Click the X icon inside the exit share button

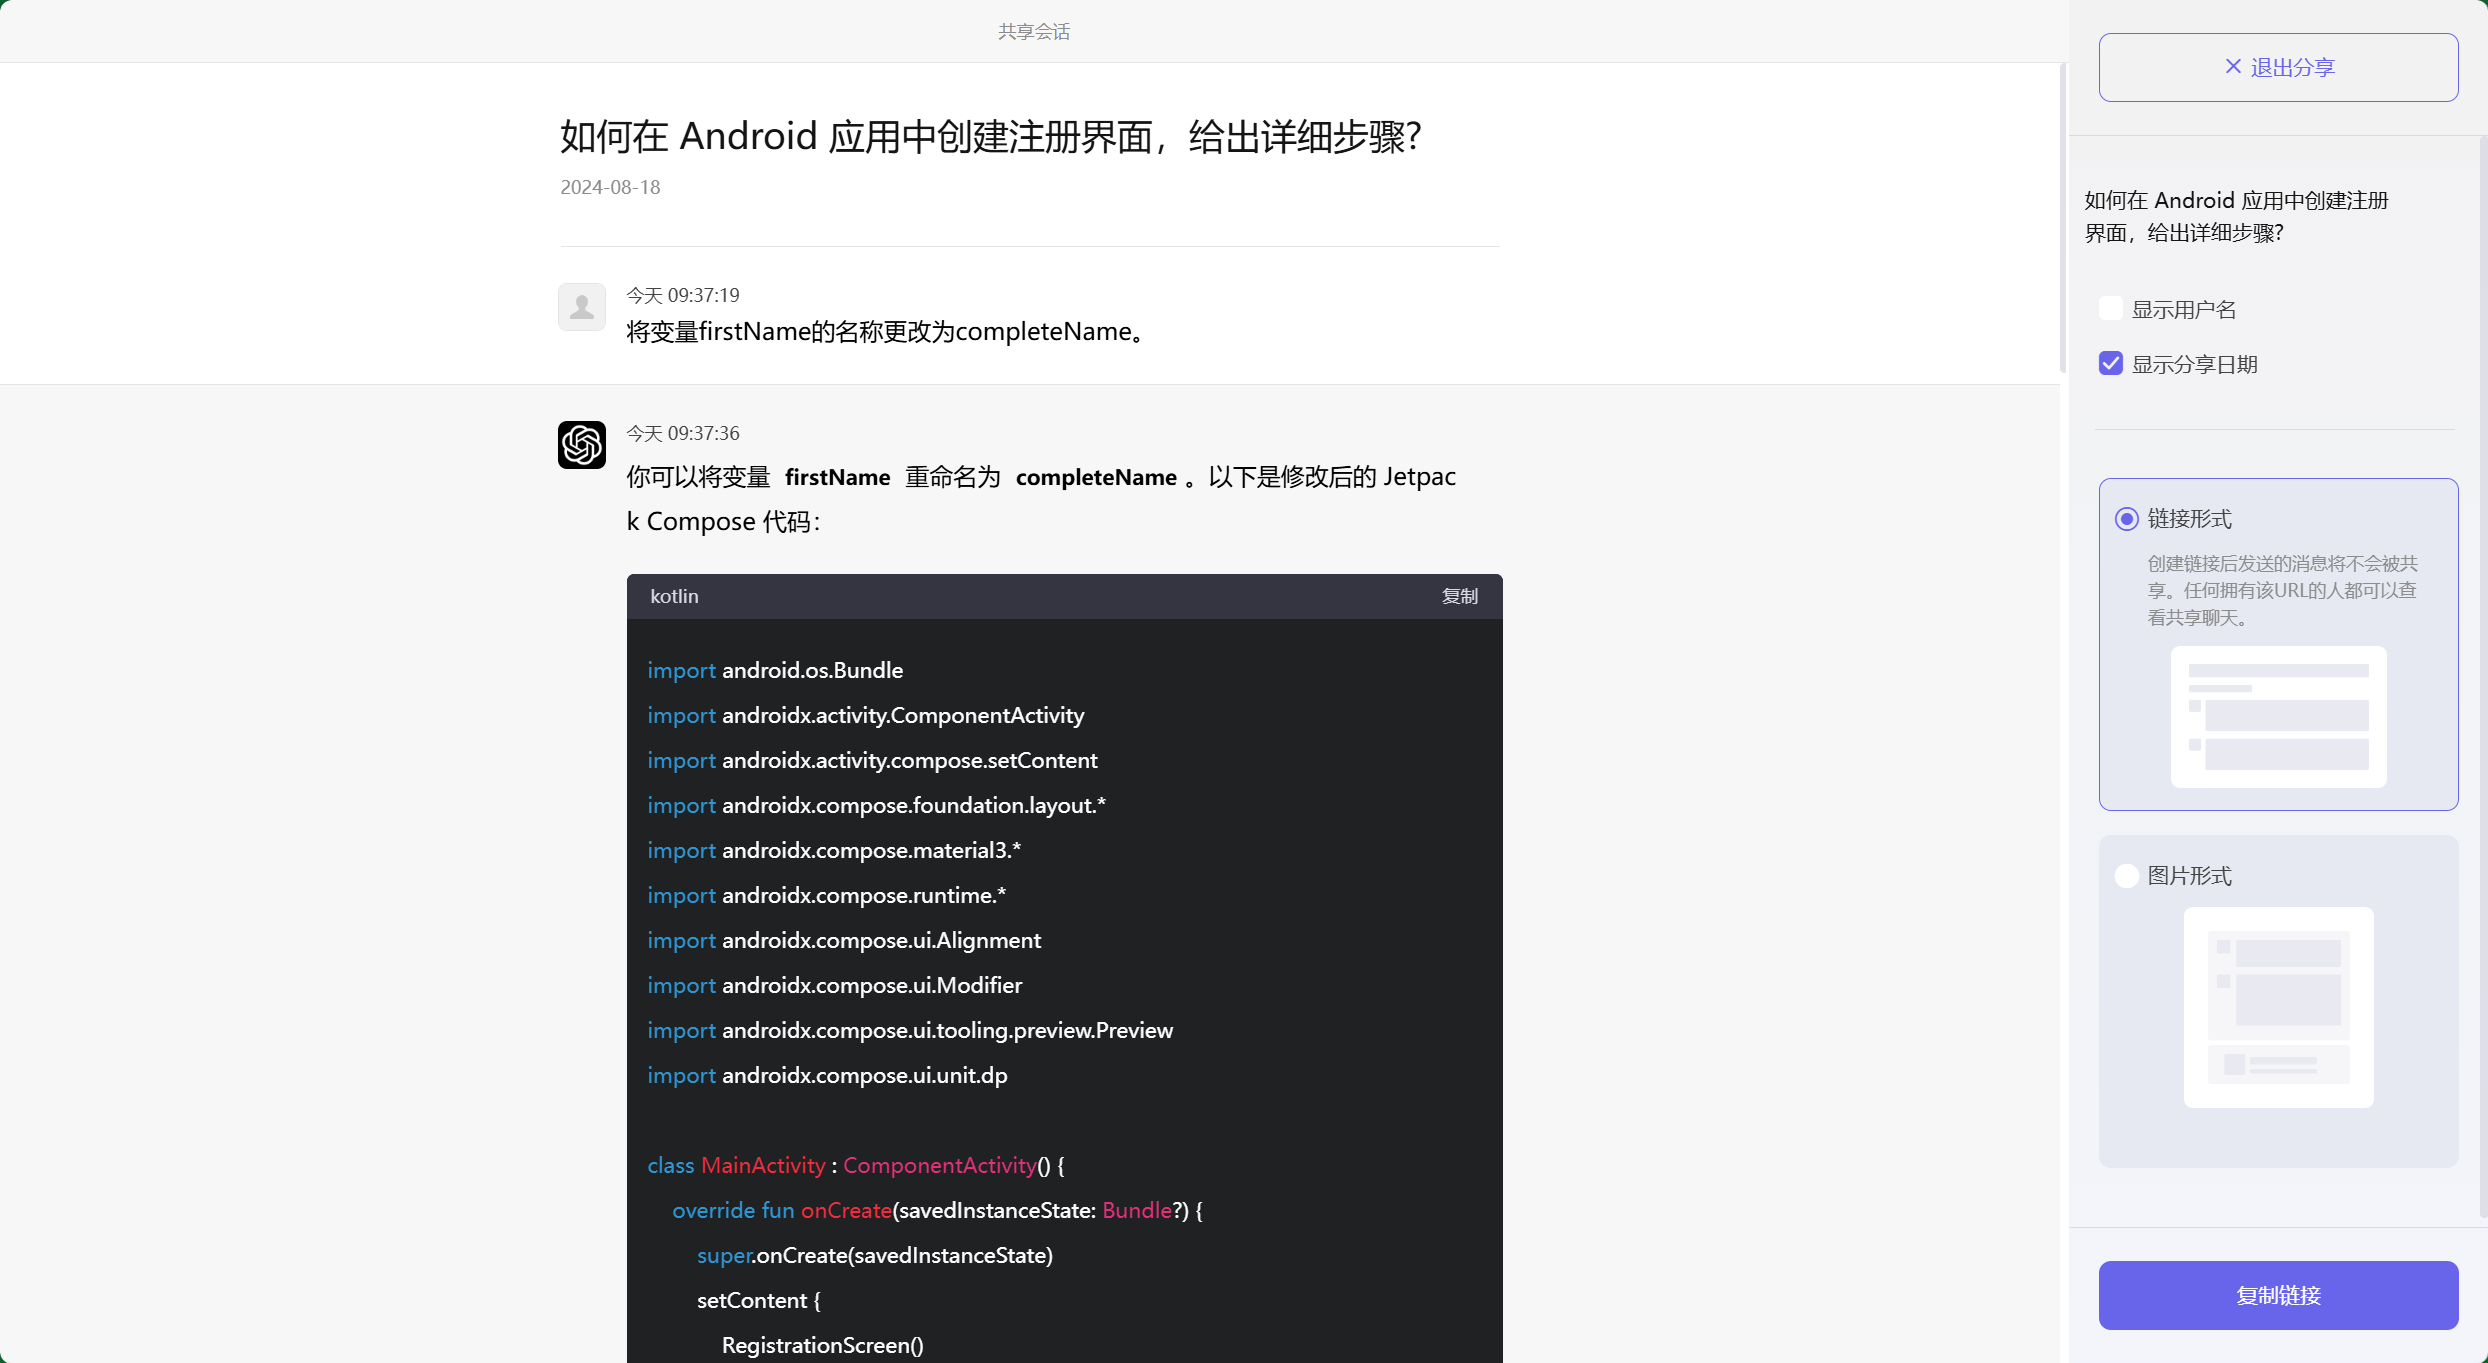(x=2233, y=66)
